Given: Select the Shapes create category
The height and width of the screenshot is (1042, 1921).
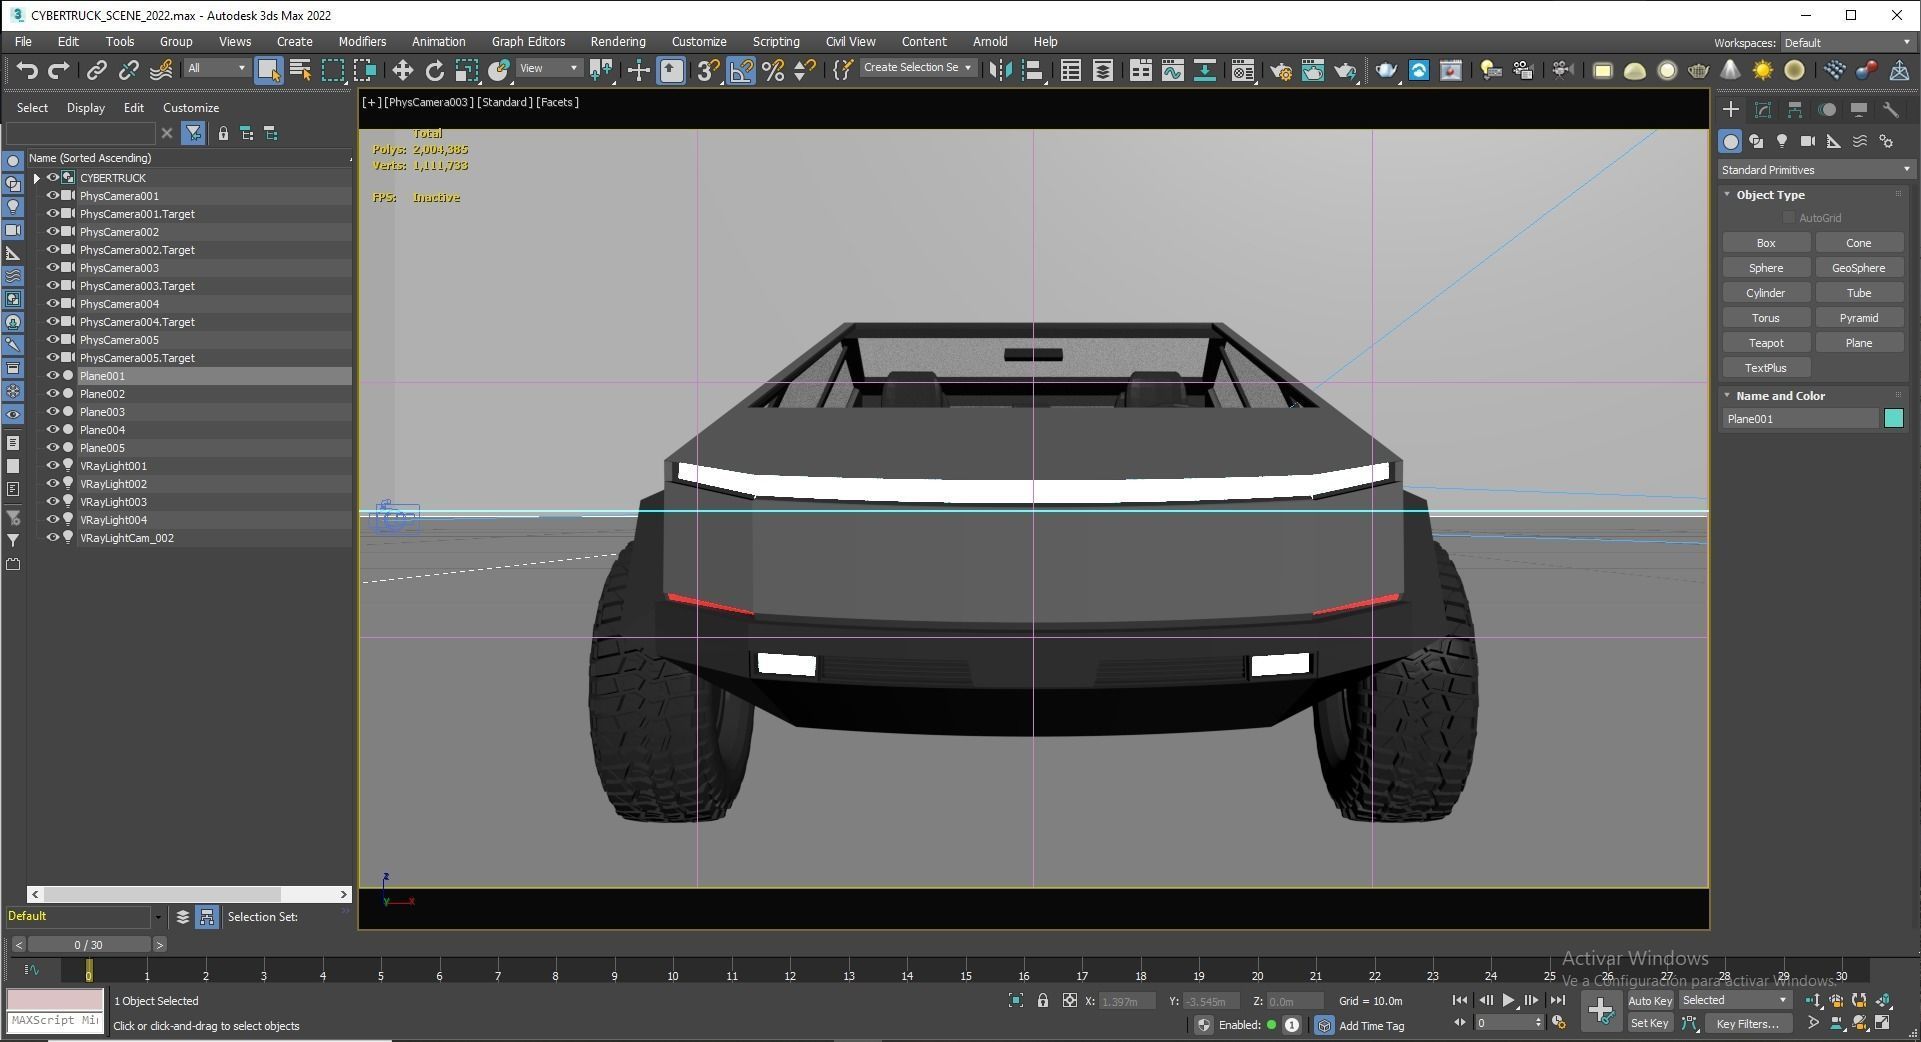Looking at the screenshot, I should [x=1756, y=142].
